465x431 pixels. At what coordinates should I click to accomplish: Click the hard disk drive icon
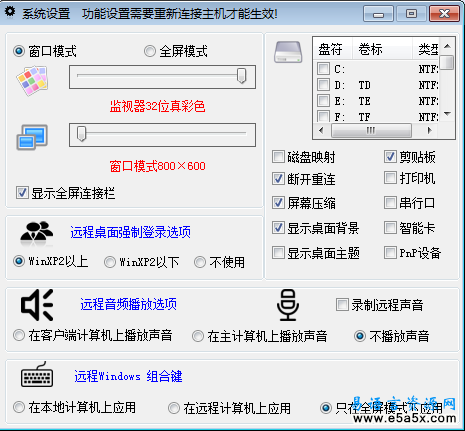click(288, 52)
